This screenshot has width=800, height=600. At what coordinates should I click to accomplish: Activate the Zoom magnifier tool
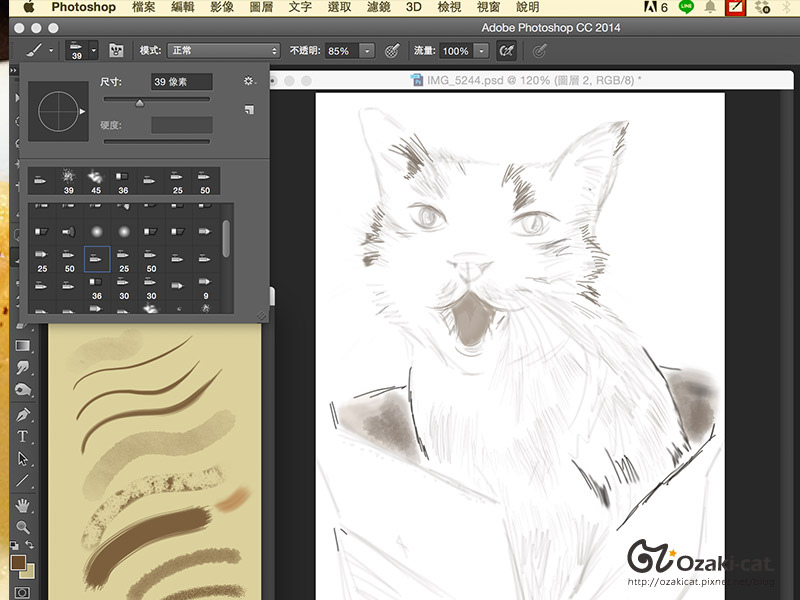coord(22,526)
